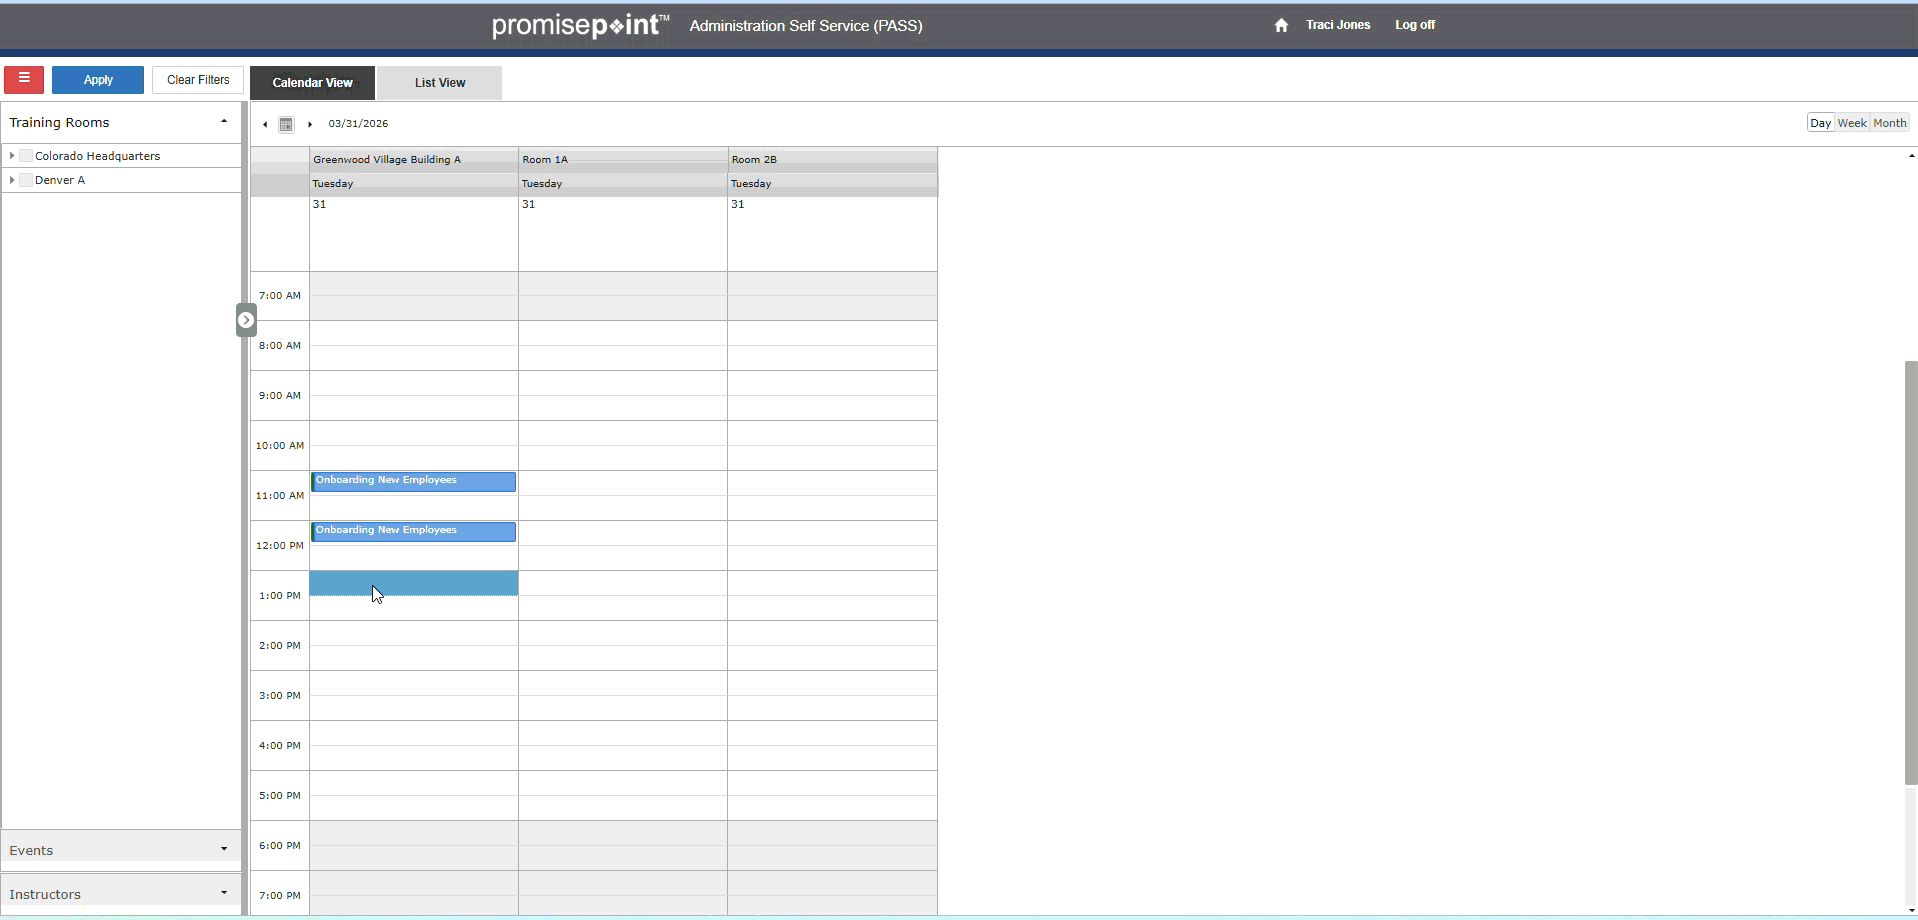Go to previous day arrow
Viewport: 1918px width, 920px height.
click(265, 124)
